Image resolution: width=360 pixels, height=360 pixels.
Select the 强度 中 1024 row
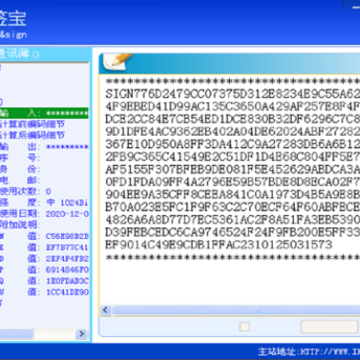(x=44, y=203)
